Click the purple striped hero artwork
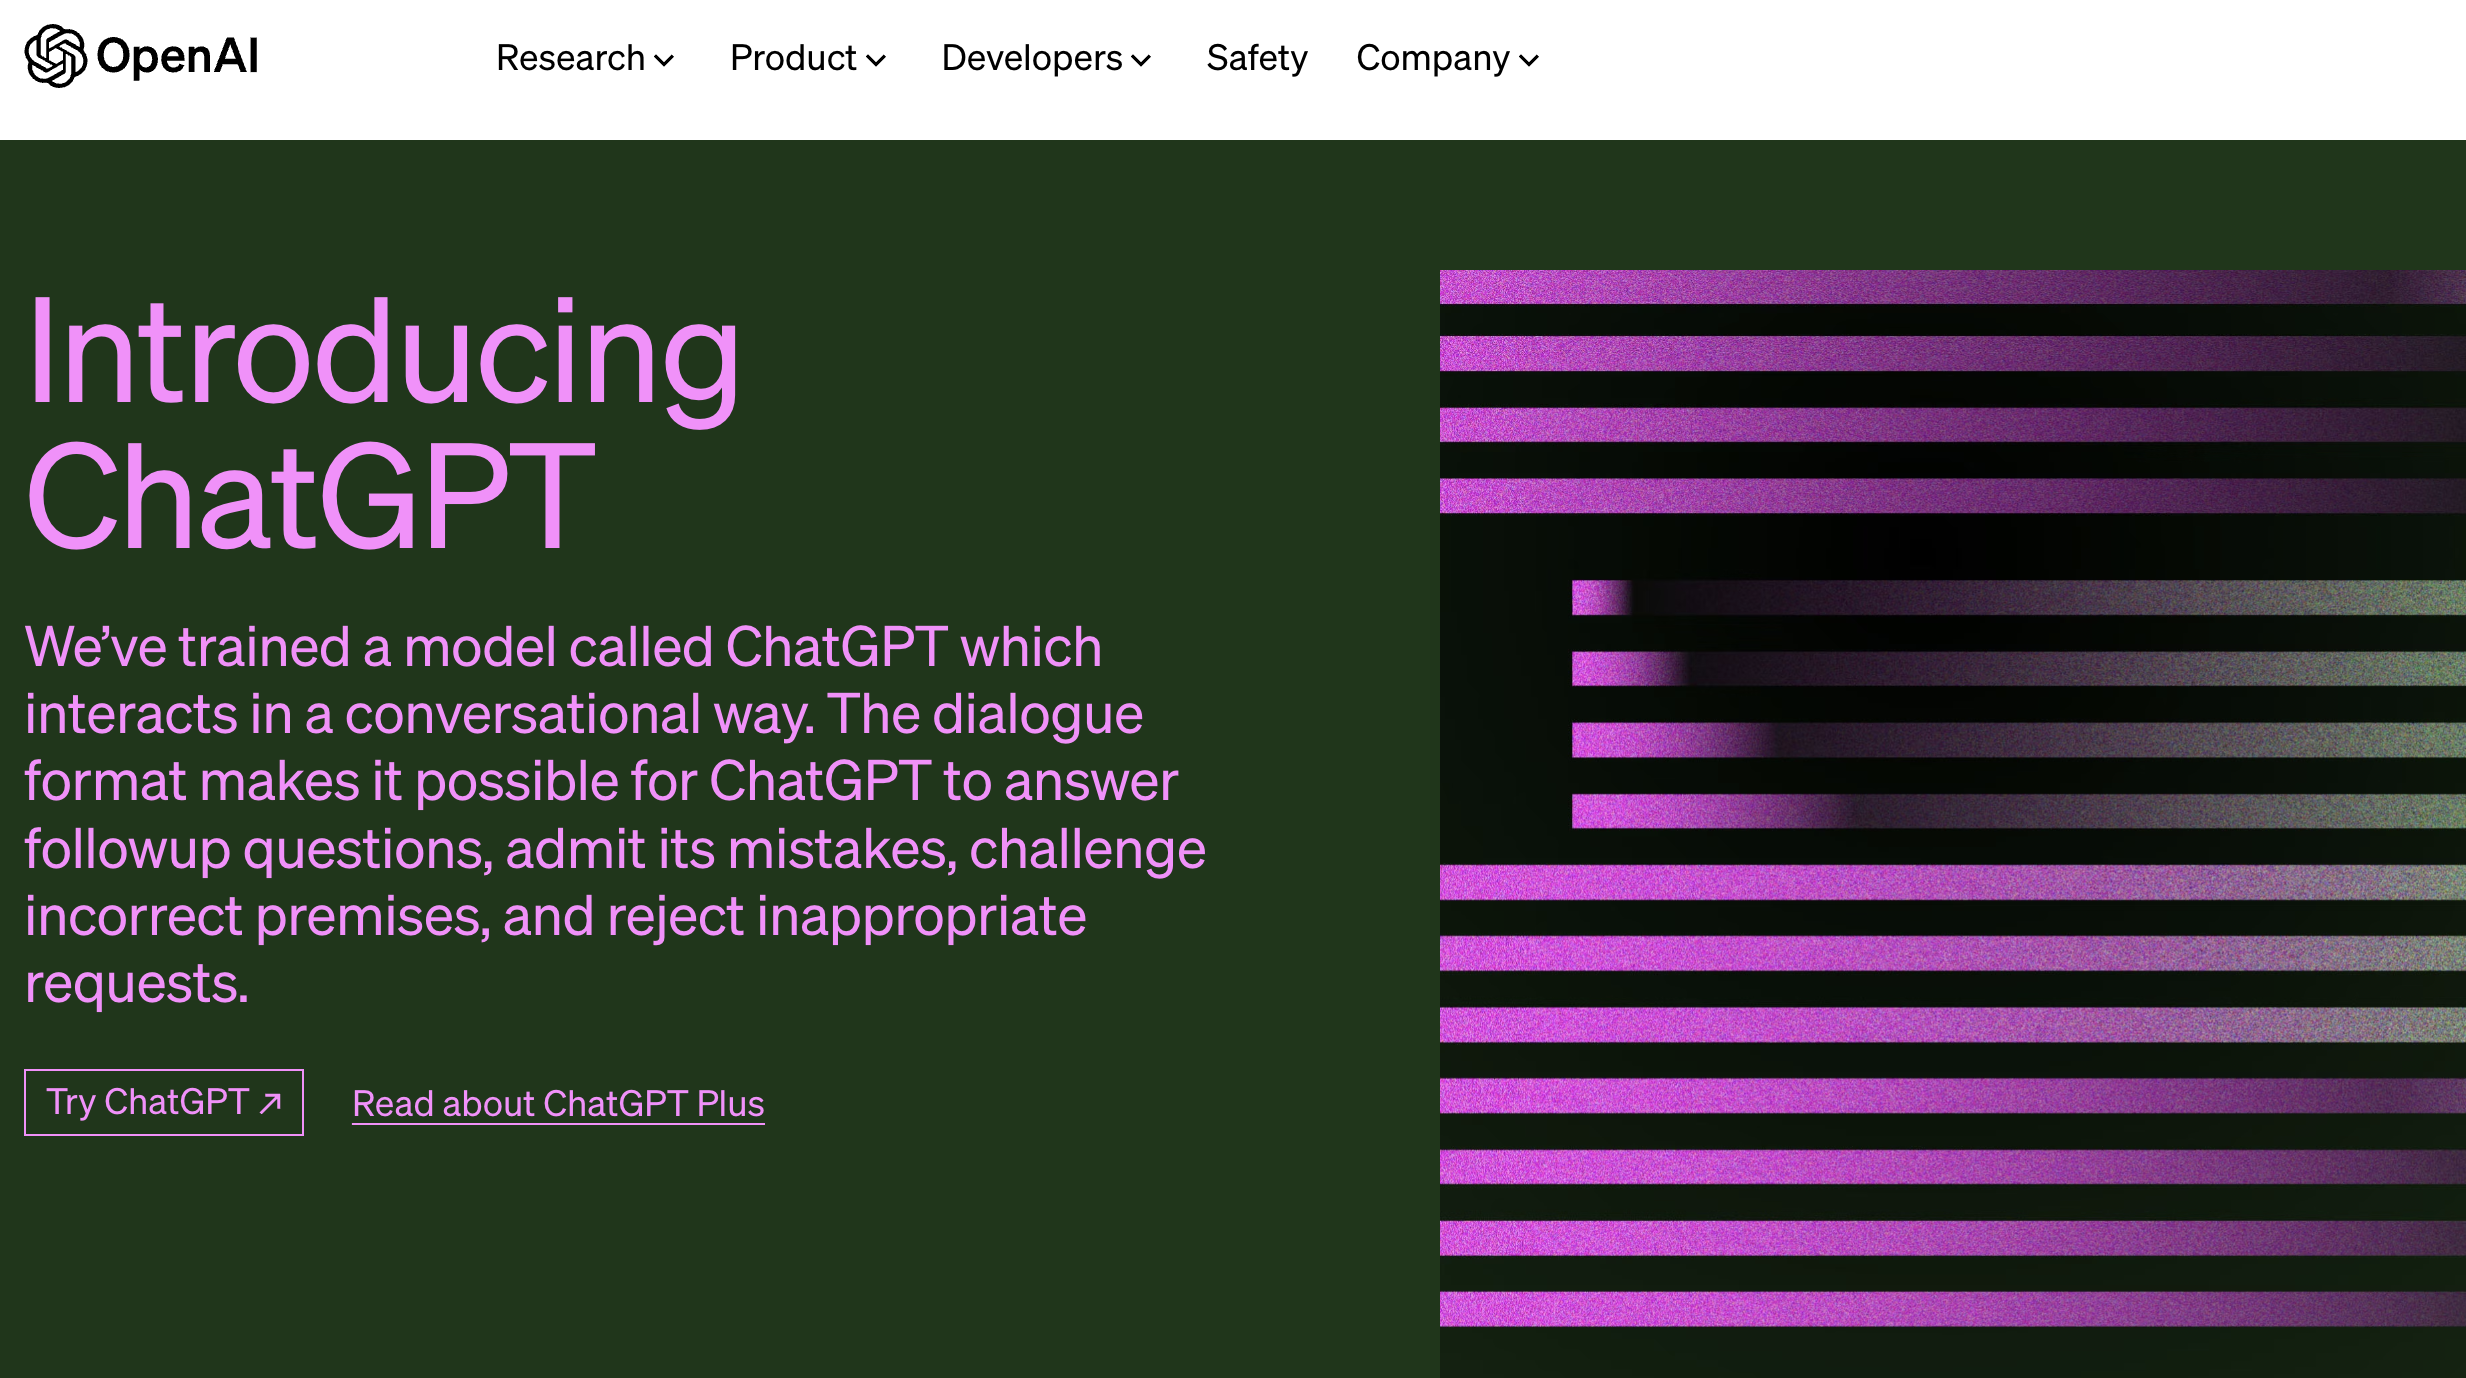The width and height of the screenshot is (2466, 1378). coord(1953,824)
